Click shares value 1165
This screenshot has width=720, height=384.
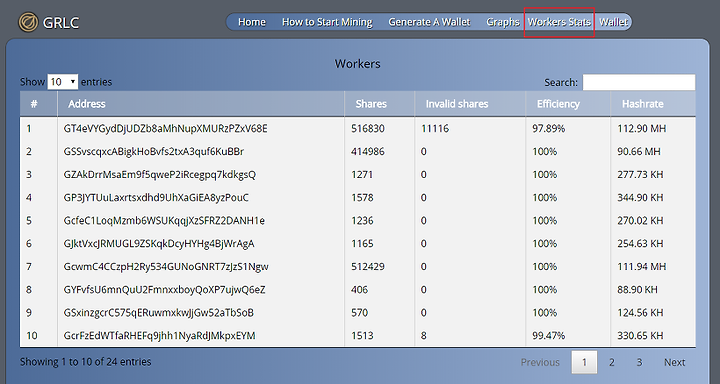coord(362,243)
